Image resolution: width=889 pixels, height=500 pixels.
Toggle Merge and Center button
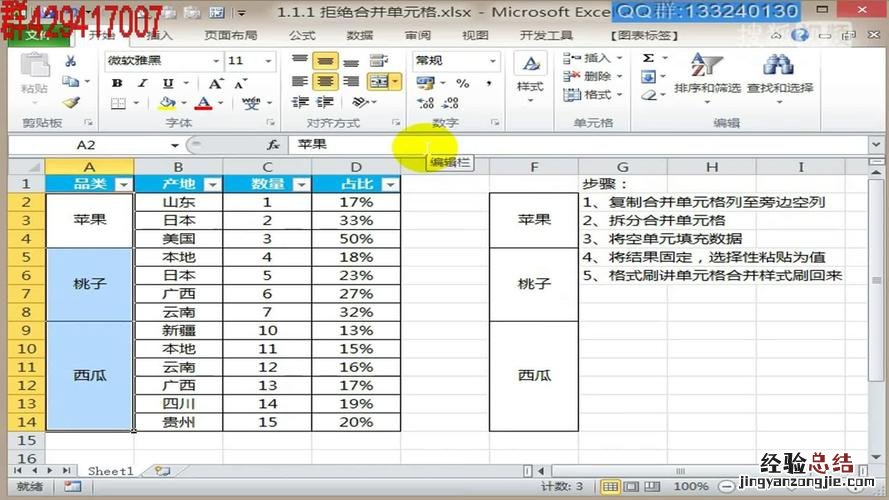pos(379,82)
